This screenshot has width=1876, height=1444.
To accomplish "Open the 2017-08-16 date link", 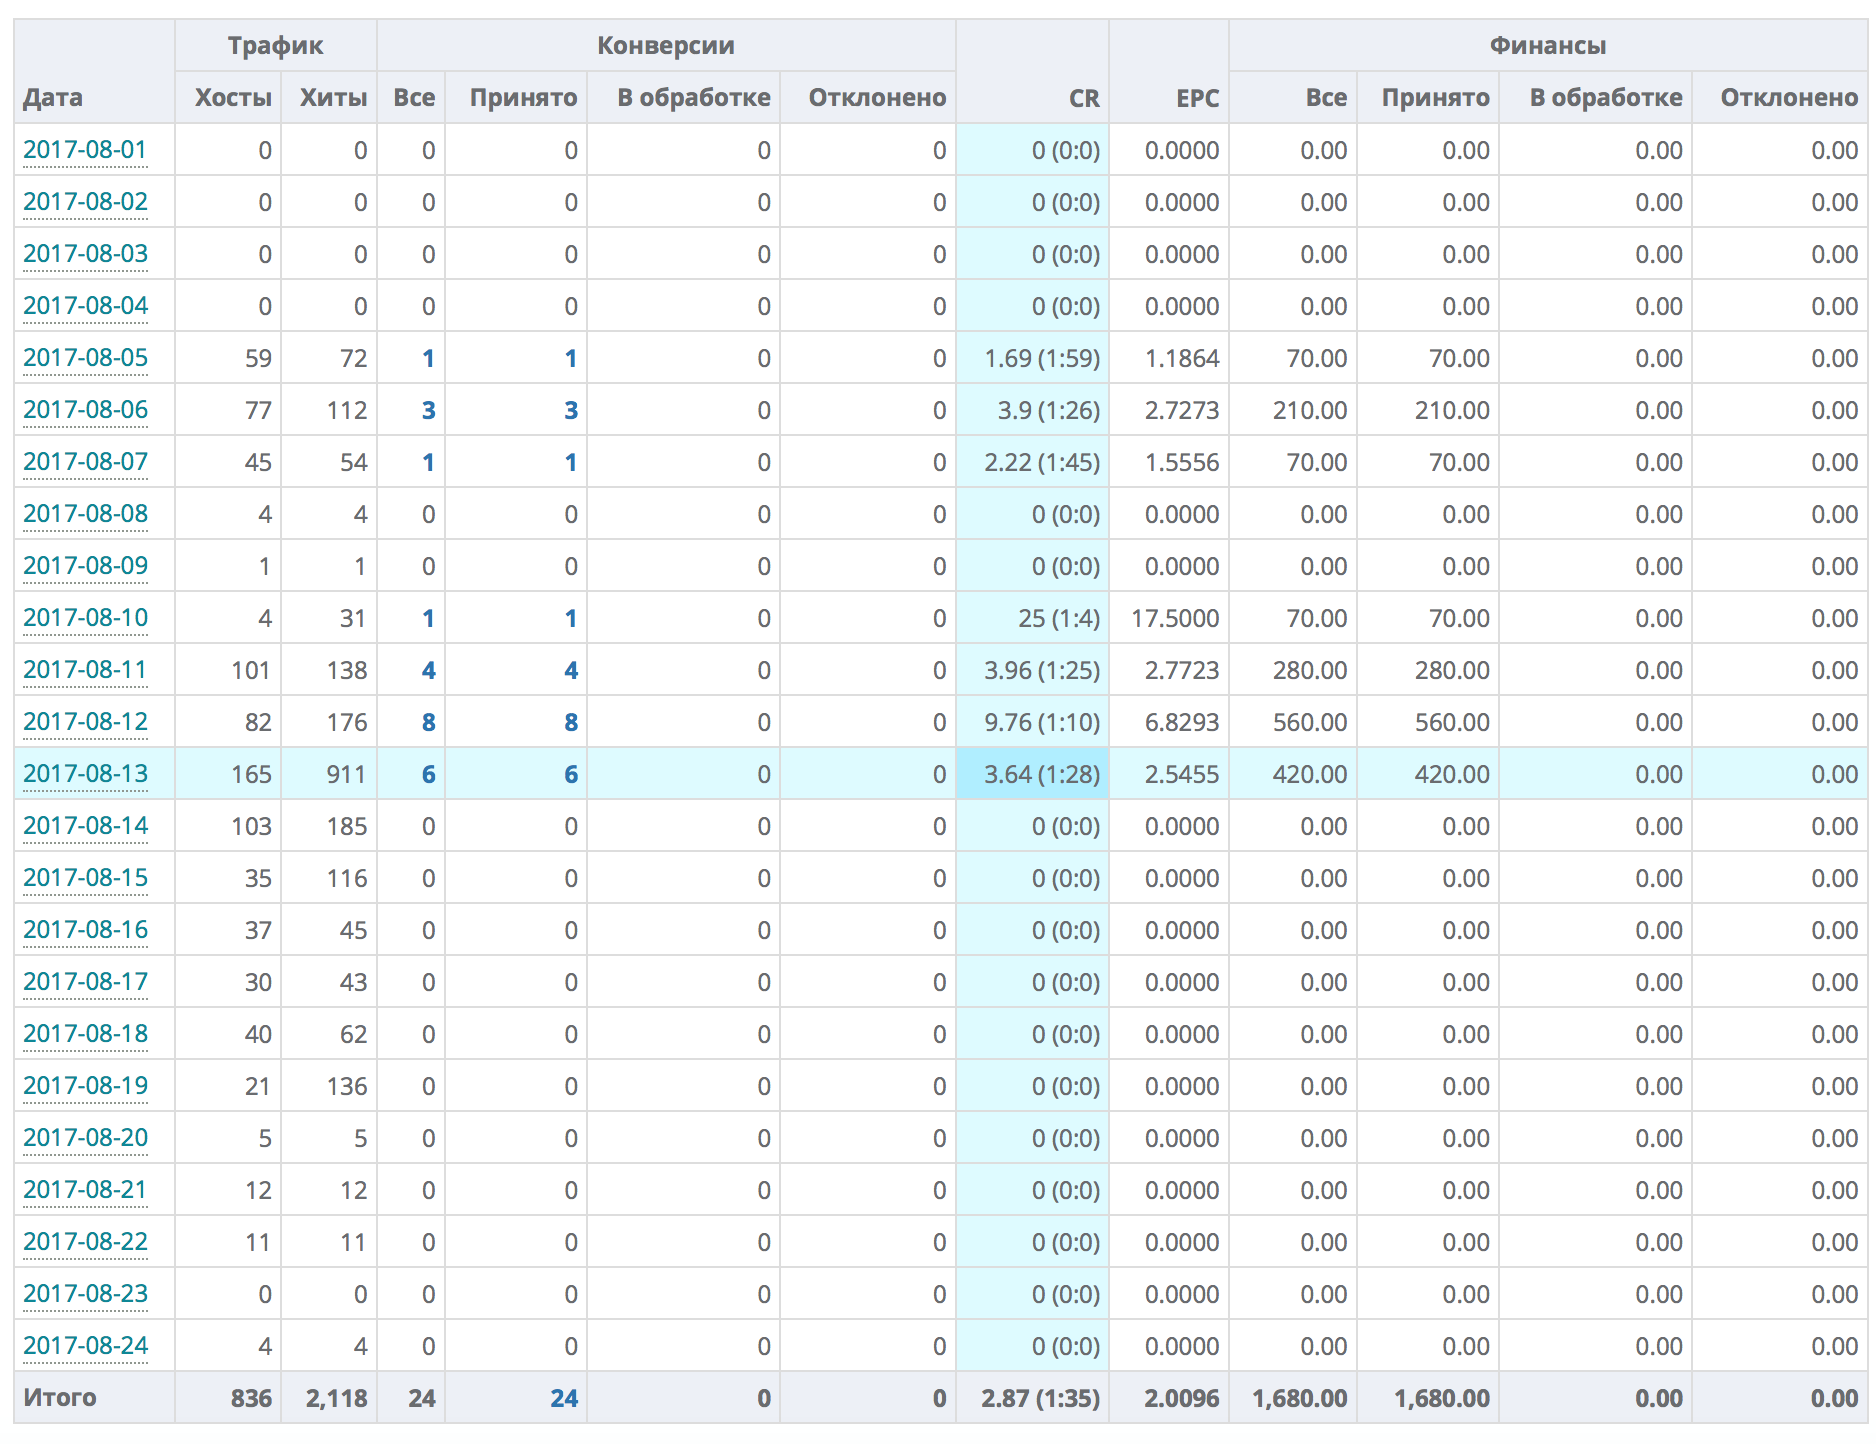I will (x=85, y=930).
